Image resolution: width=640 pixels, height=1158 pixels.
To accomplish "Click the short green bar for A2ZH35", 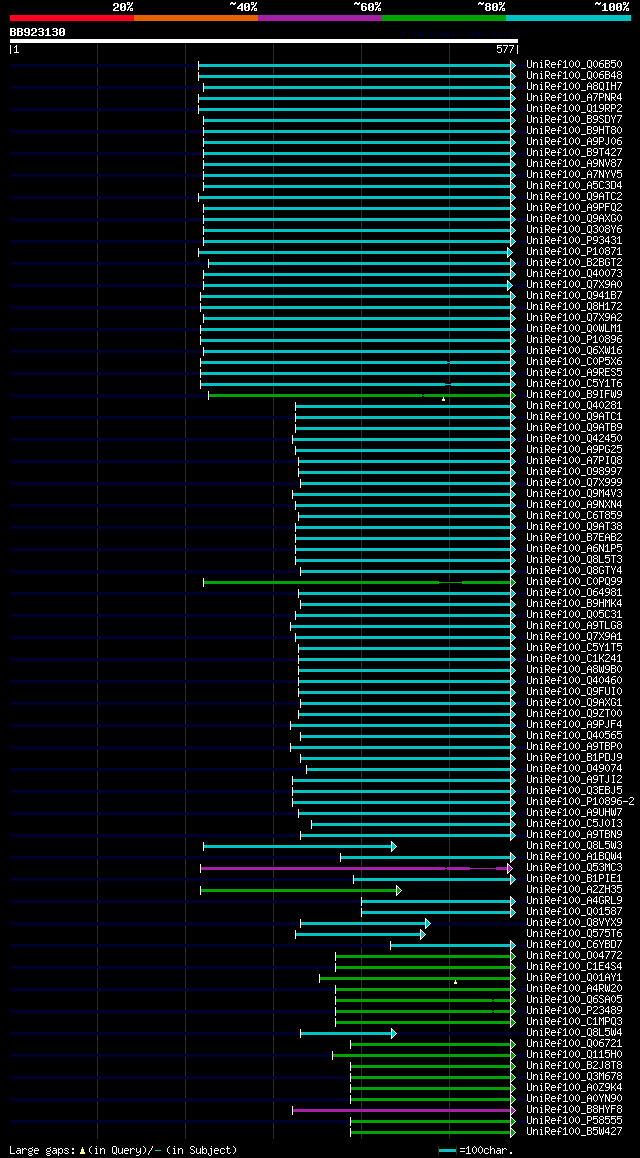I will point(300,891).
